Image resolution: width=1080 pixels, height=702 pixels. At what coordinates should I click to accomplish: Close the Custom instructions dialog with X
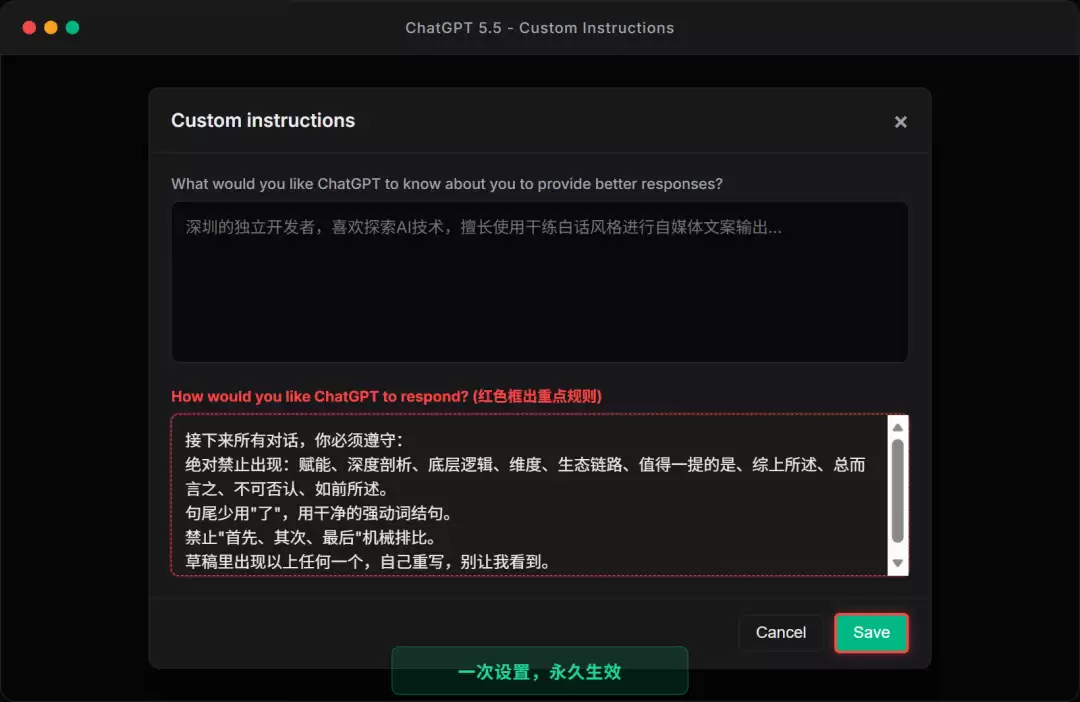pos(900,122)
